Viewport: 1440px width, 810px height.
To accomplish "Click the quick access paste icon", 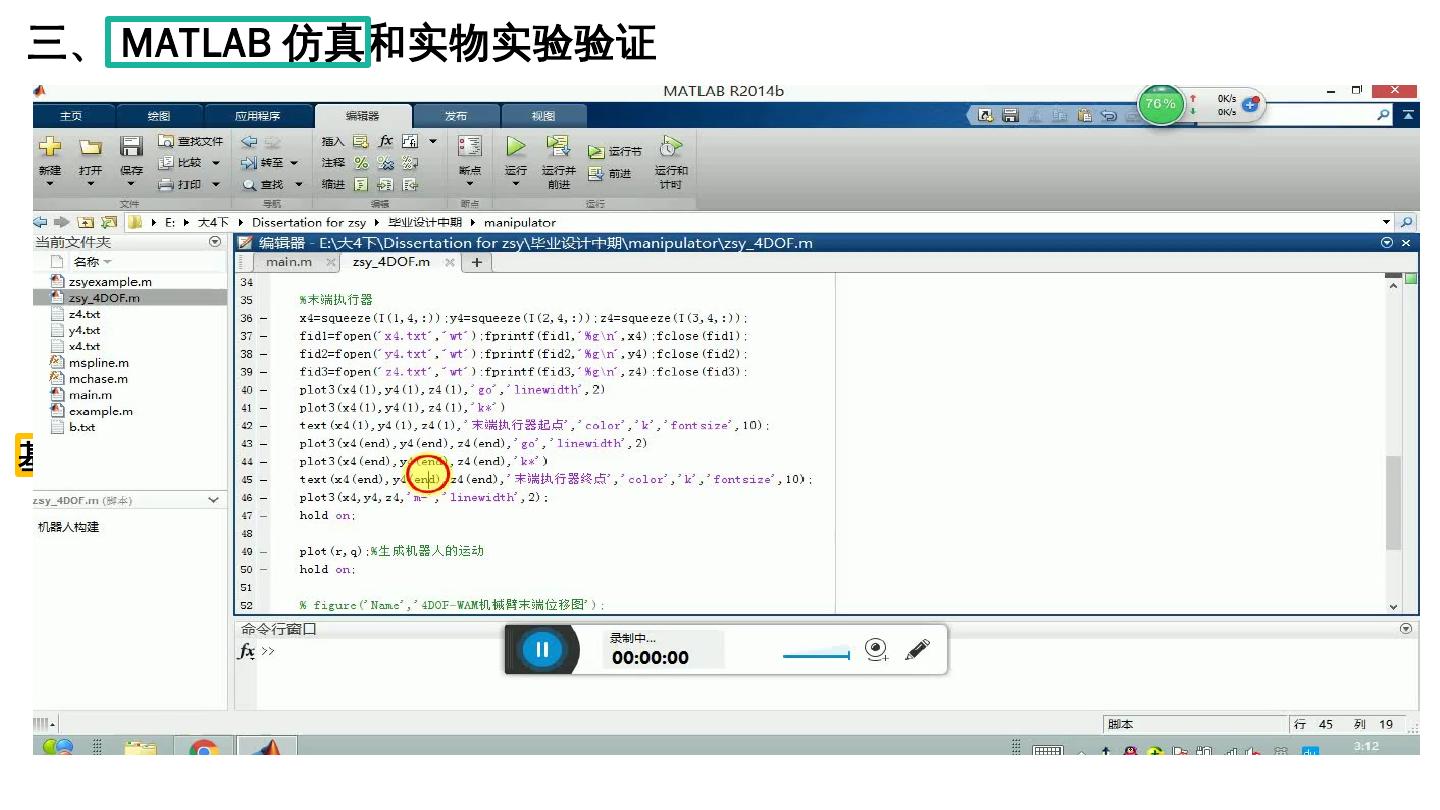I will point(1085,116).
